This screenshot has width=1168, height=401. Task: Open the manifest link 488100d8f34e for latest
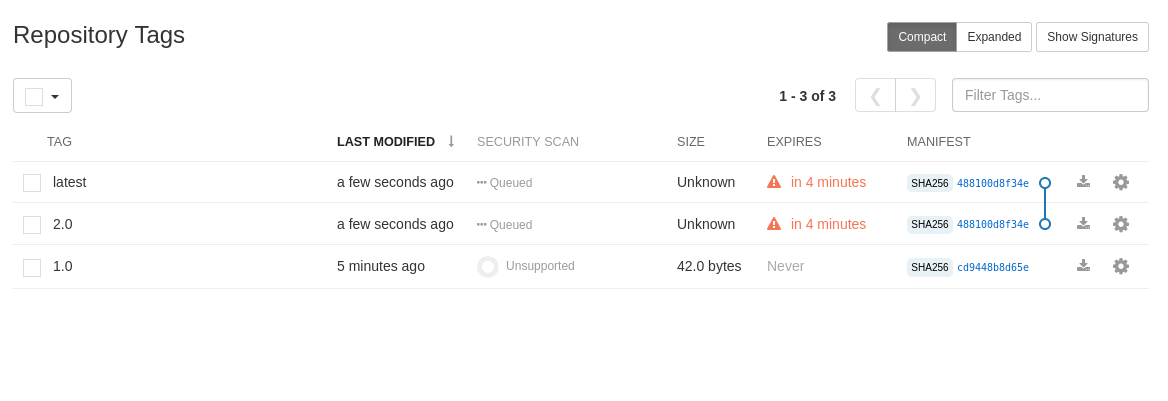coord(992,183)
